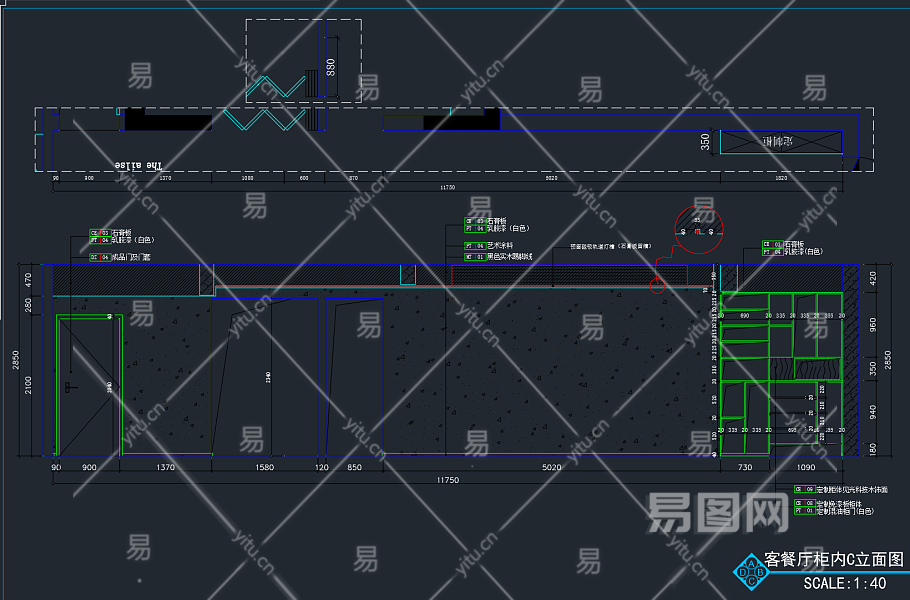Select the 350 dimension beside plan cabinet
Screen dimensions: 910x600
click(x=705, y=142)
